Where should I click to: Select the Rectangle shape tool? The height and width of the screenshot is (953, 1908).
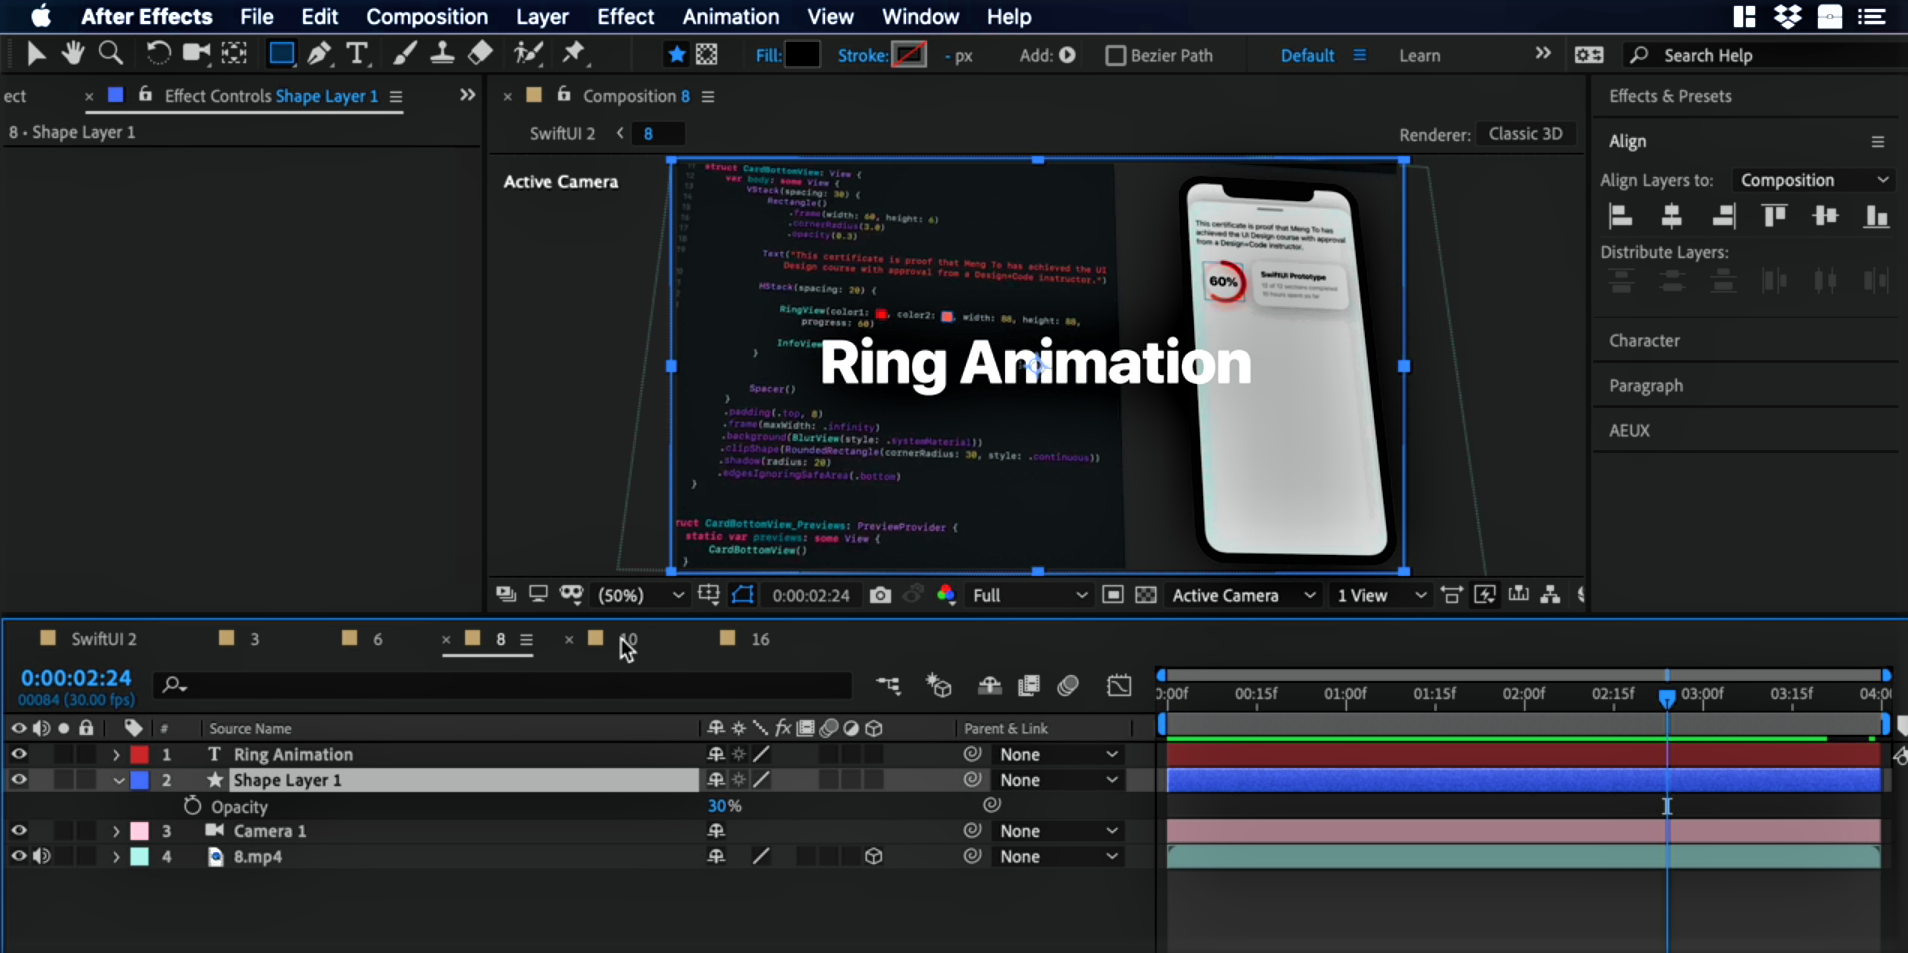(282, 54)
